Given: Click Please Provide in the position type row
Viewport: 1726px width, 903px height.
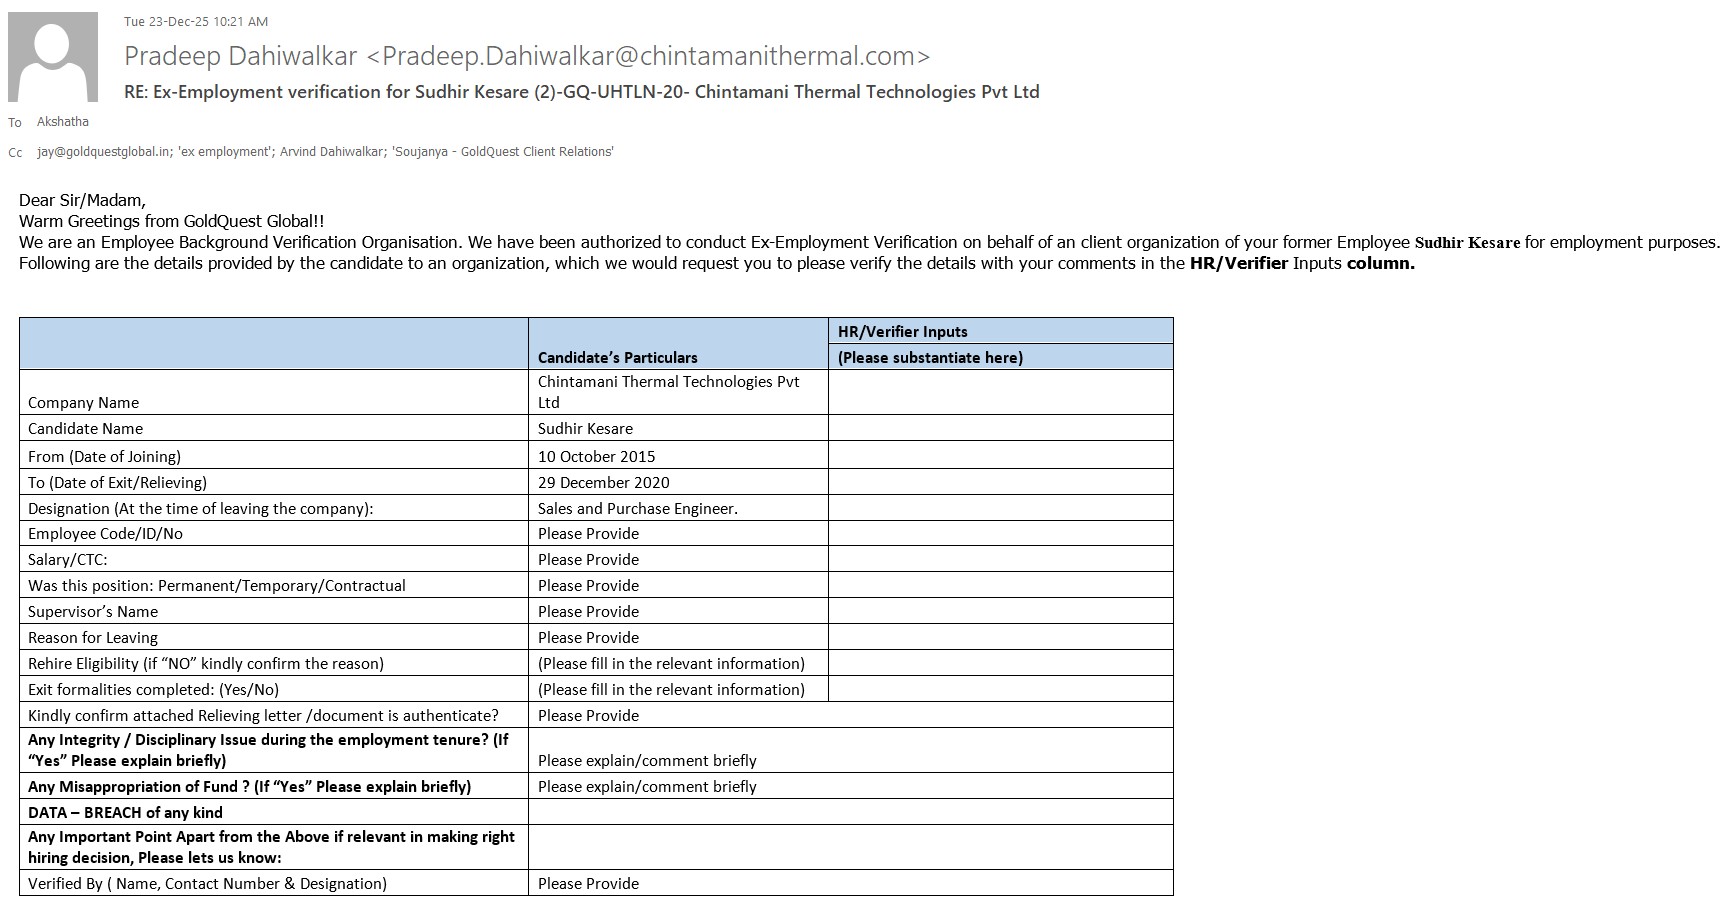Looking at the screenshot, I should [588, 585].
